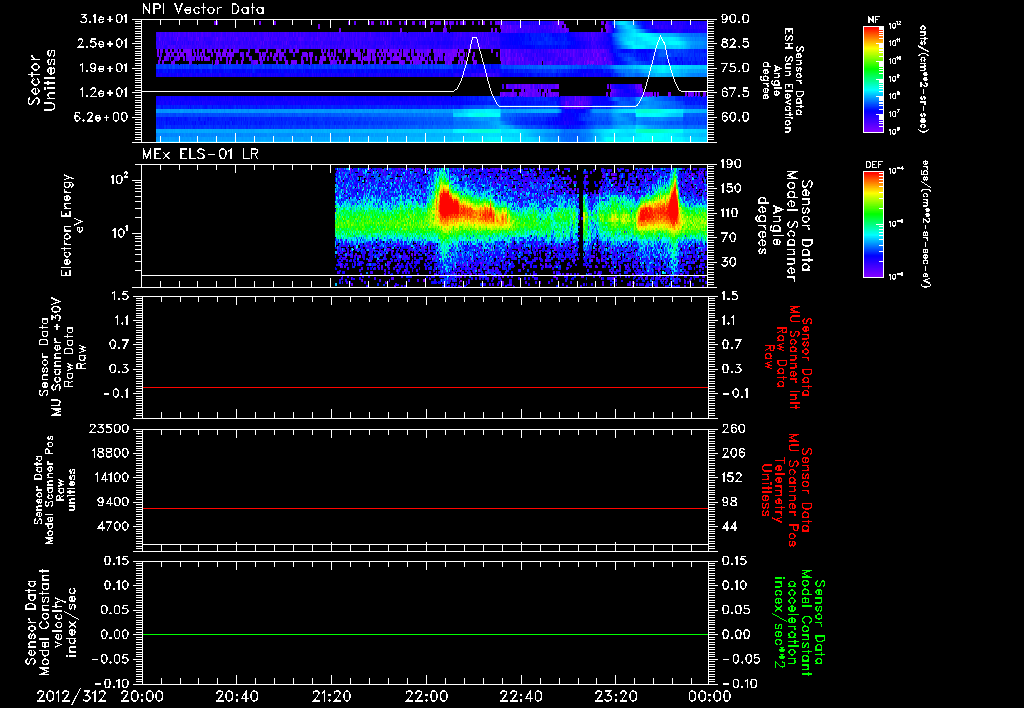Click the "150" scanner angle tick value

tap(731, 188)
